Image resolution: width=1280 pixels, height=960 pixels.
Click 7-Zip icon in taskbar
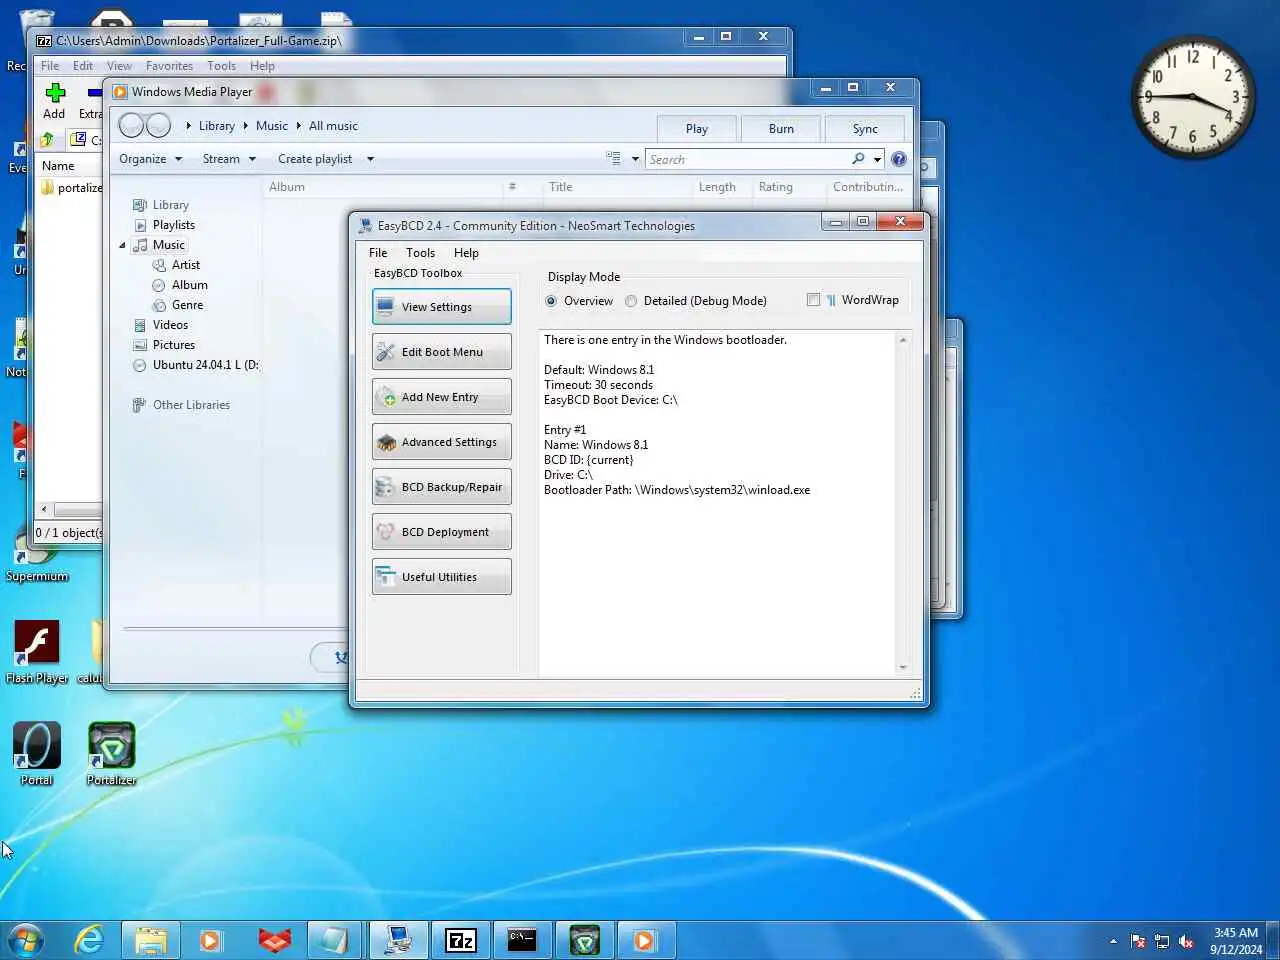click(460, 940)
